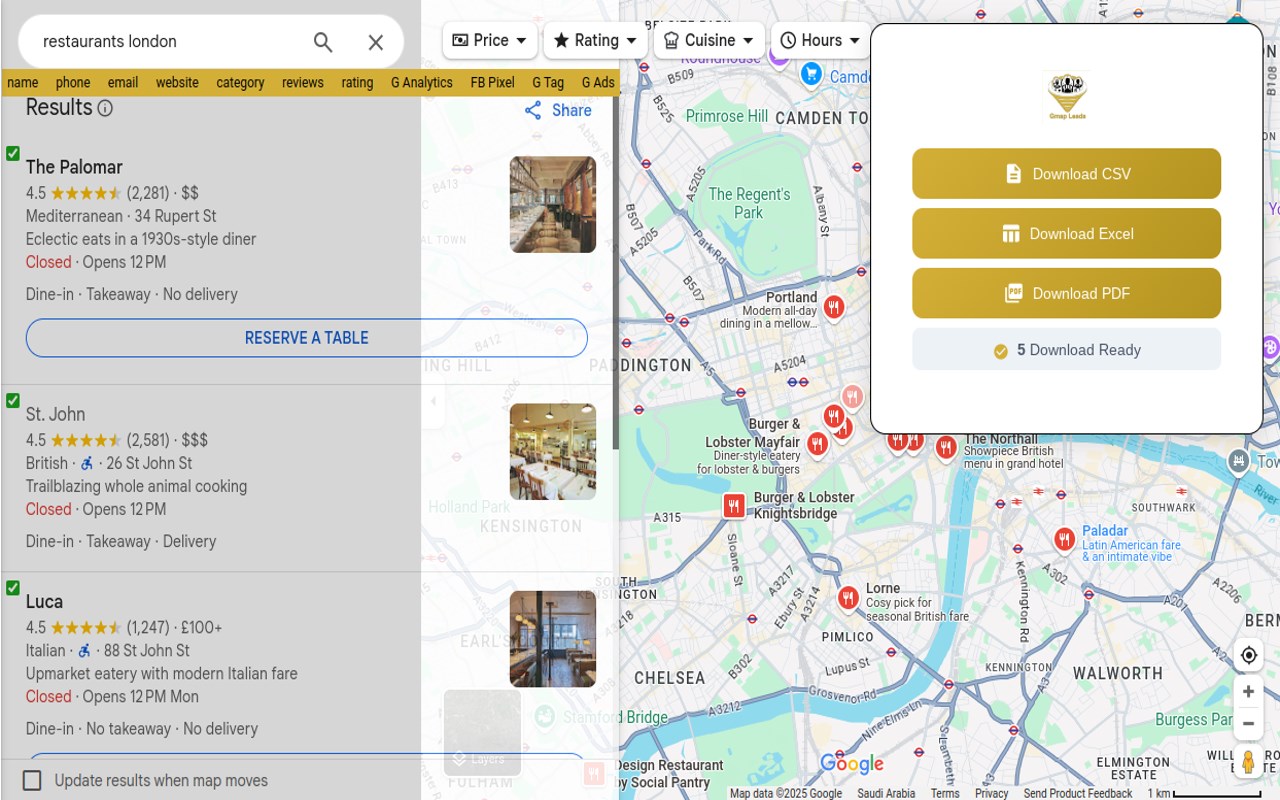Viewport: 1280px width, 800px height.
Task: Click the collapse side panel arrow
Action: [433, 401]
